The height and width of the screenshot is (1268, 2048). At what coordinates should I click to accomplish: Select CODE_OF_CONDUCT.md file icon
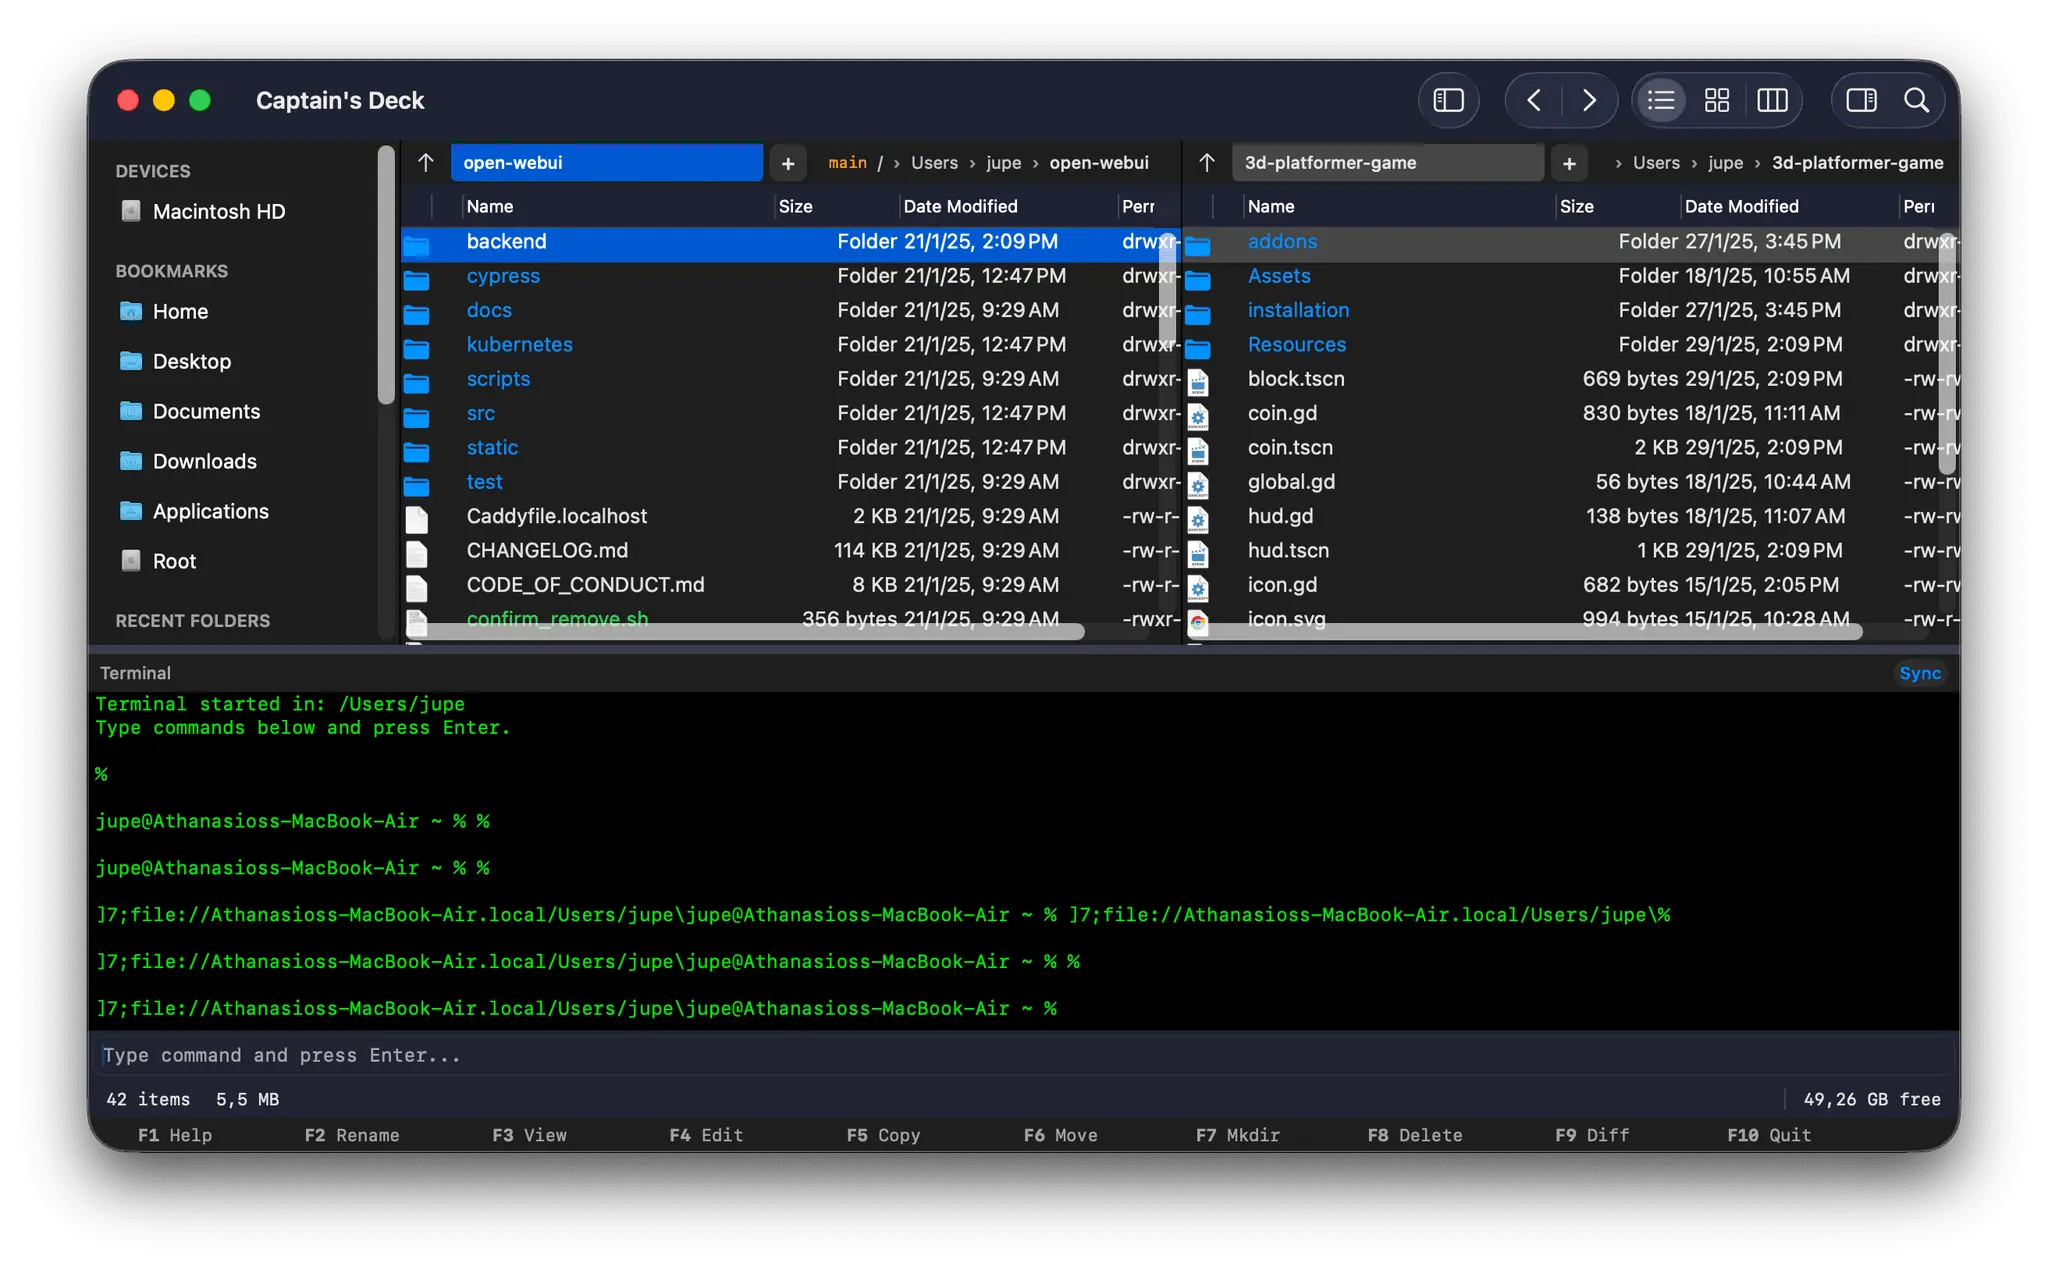(x=417, y=587)
